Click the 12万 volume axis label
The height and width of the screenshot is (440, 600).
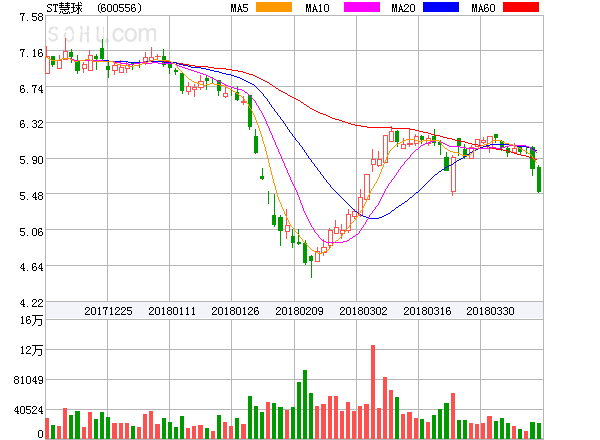pos(31,350)
